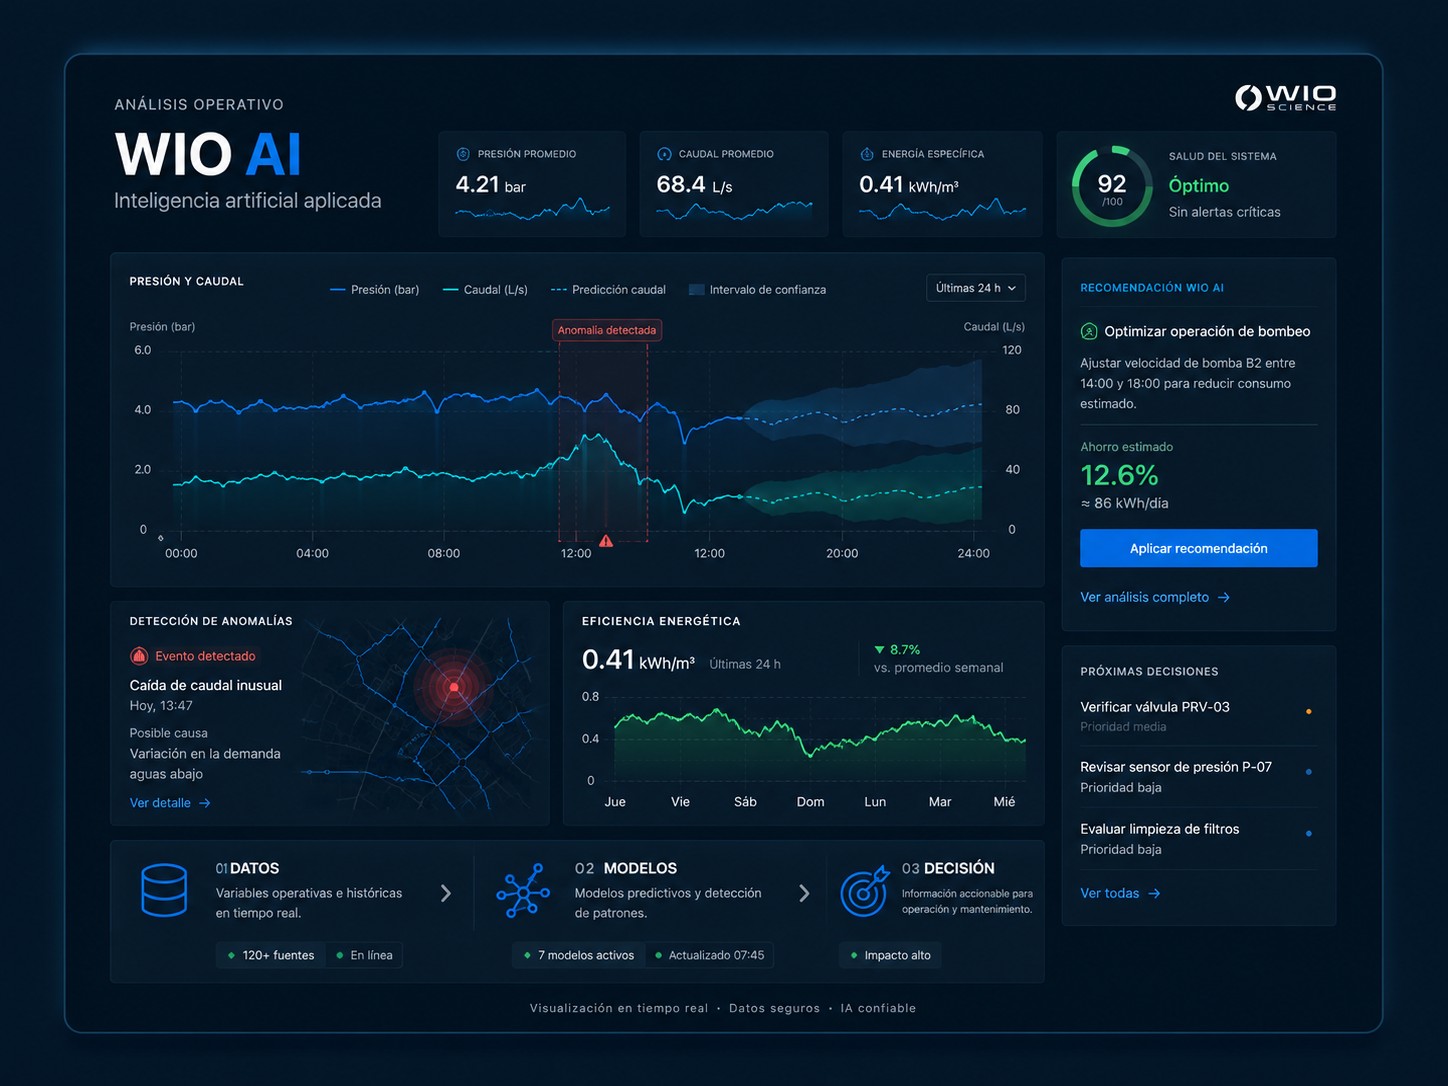Click the Decisión target icon

(865, 891)
